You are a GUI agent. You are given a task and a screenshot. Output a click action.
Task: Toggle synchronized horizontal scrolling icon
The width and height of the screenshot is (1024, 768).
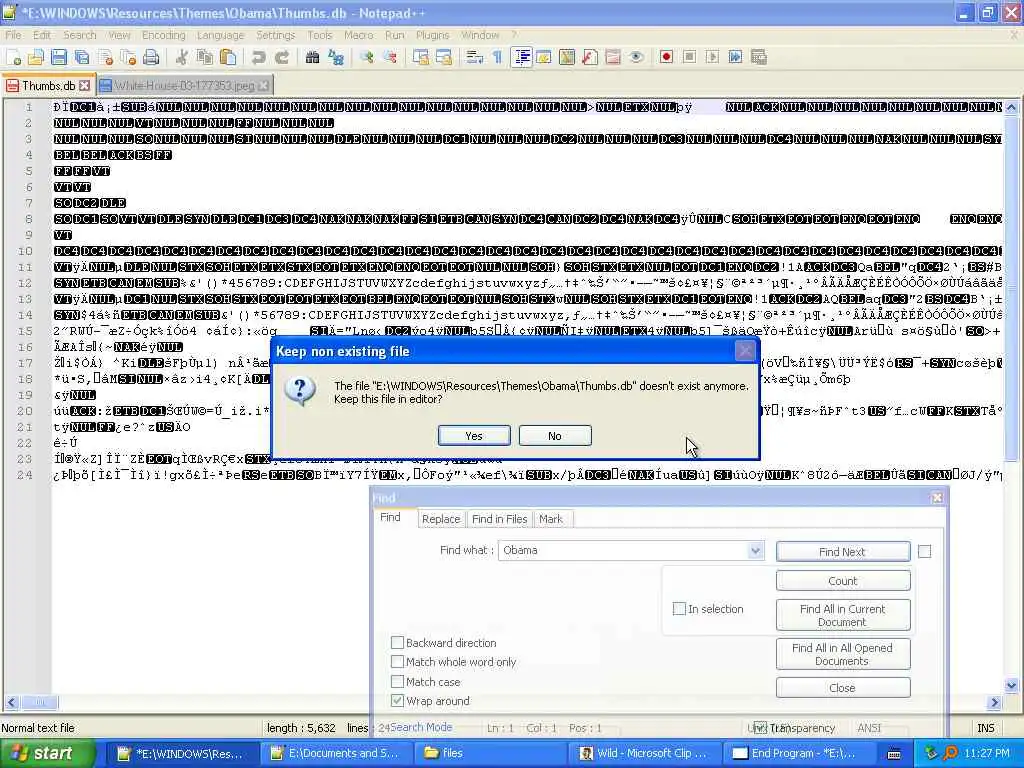(443, 57)
